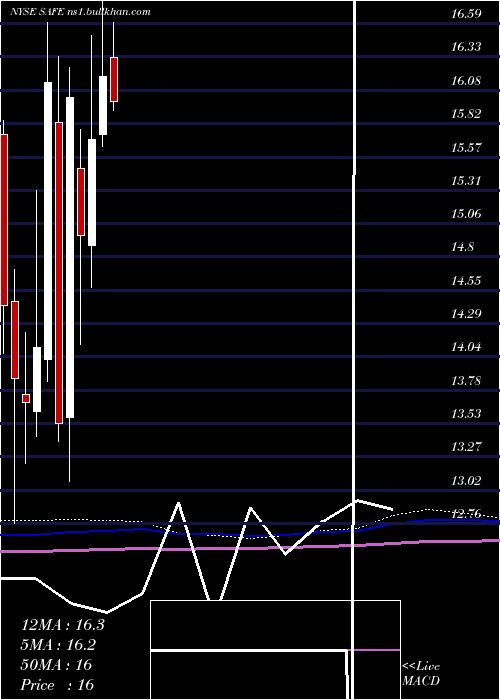Click the 14.29 price axis label

466,314
